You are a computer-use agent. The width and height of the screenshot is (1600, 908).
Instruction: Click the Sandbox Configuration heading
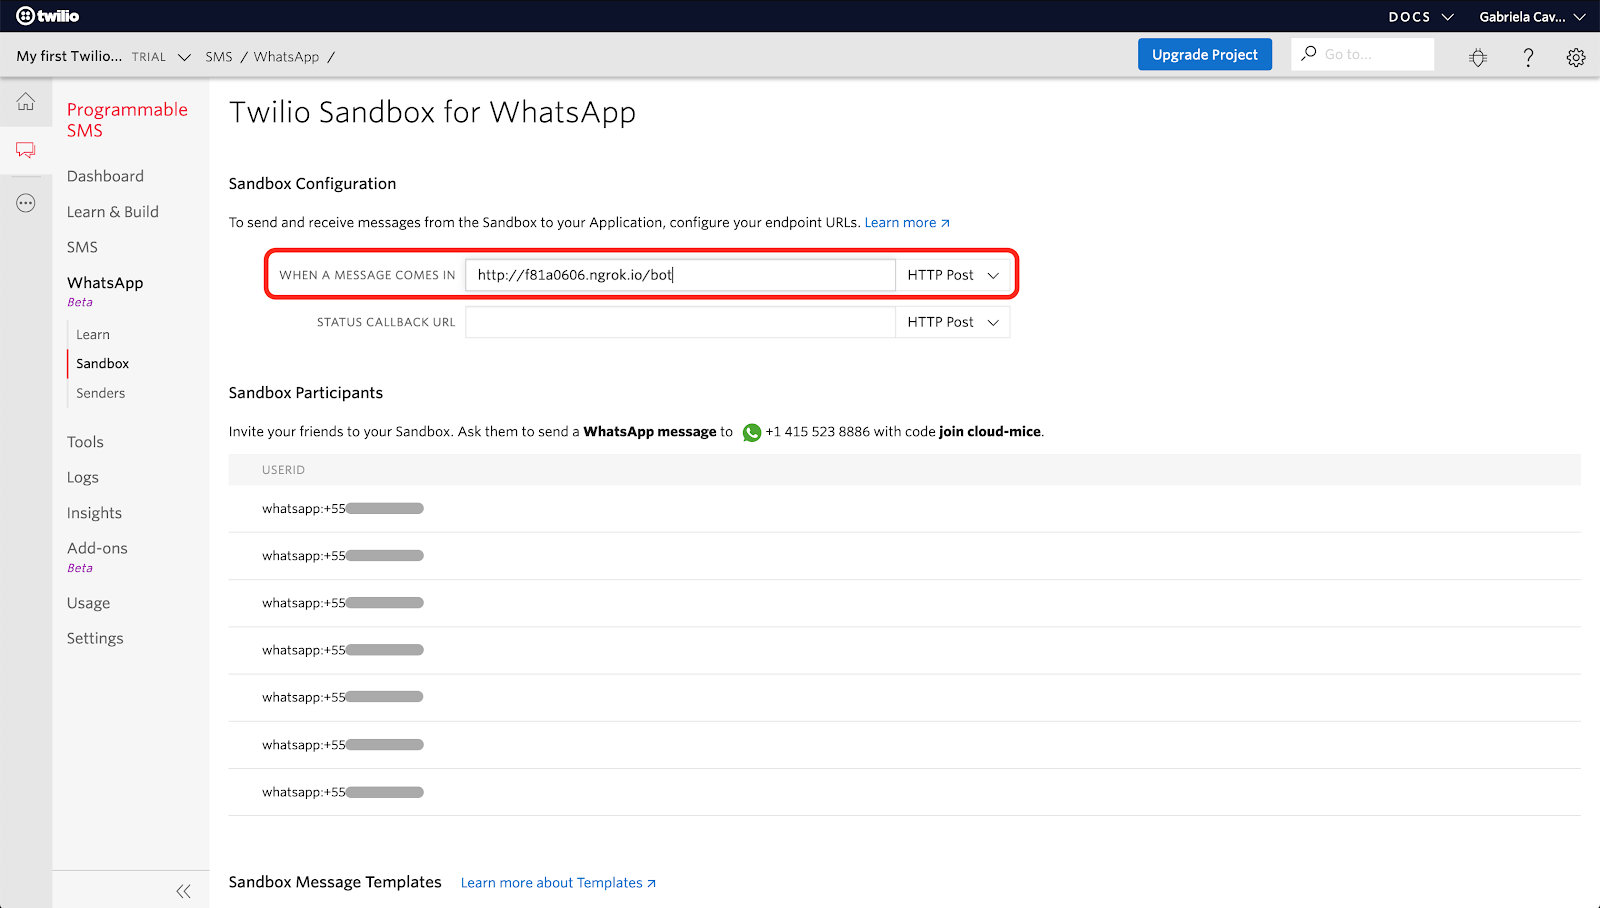pos(312,184)
